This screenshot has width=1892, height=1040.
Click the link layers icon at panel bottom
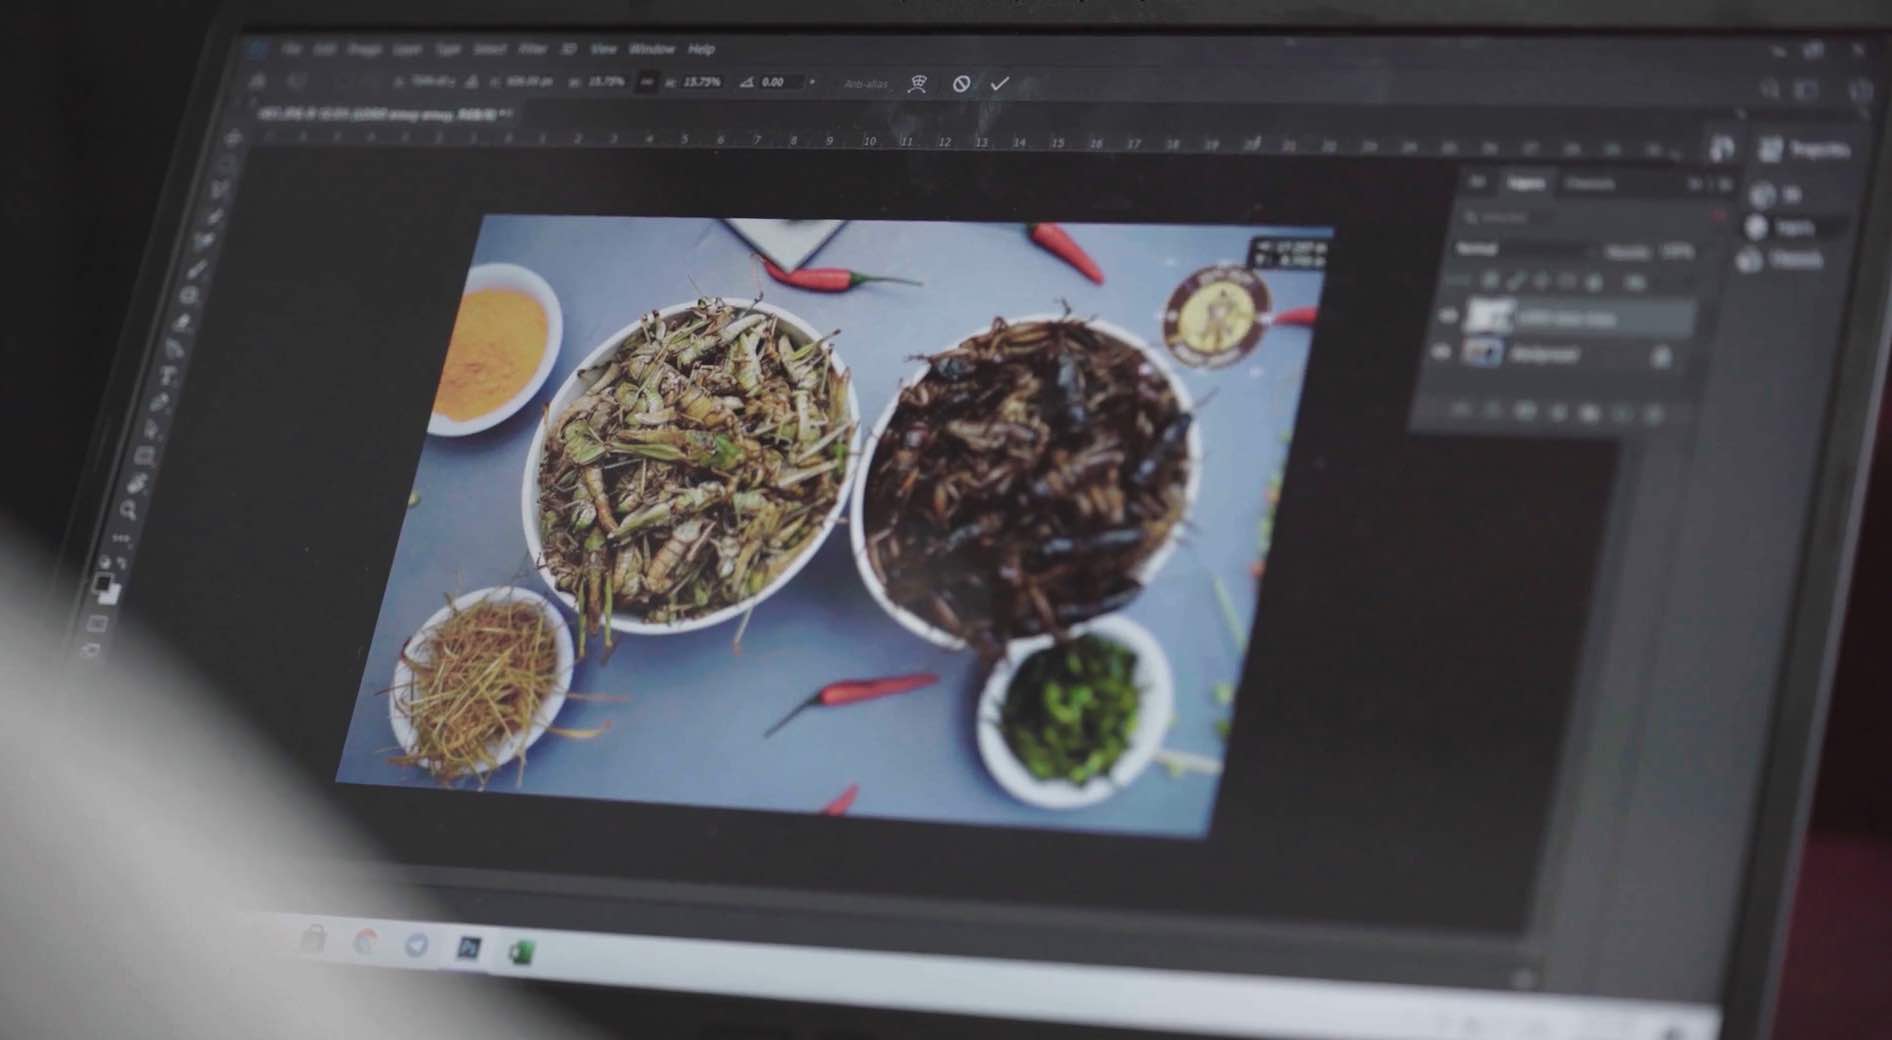click(x=1460, y=410)
